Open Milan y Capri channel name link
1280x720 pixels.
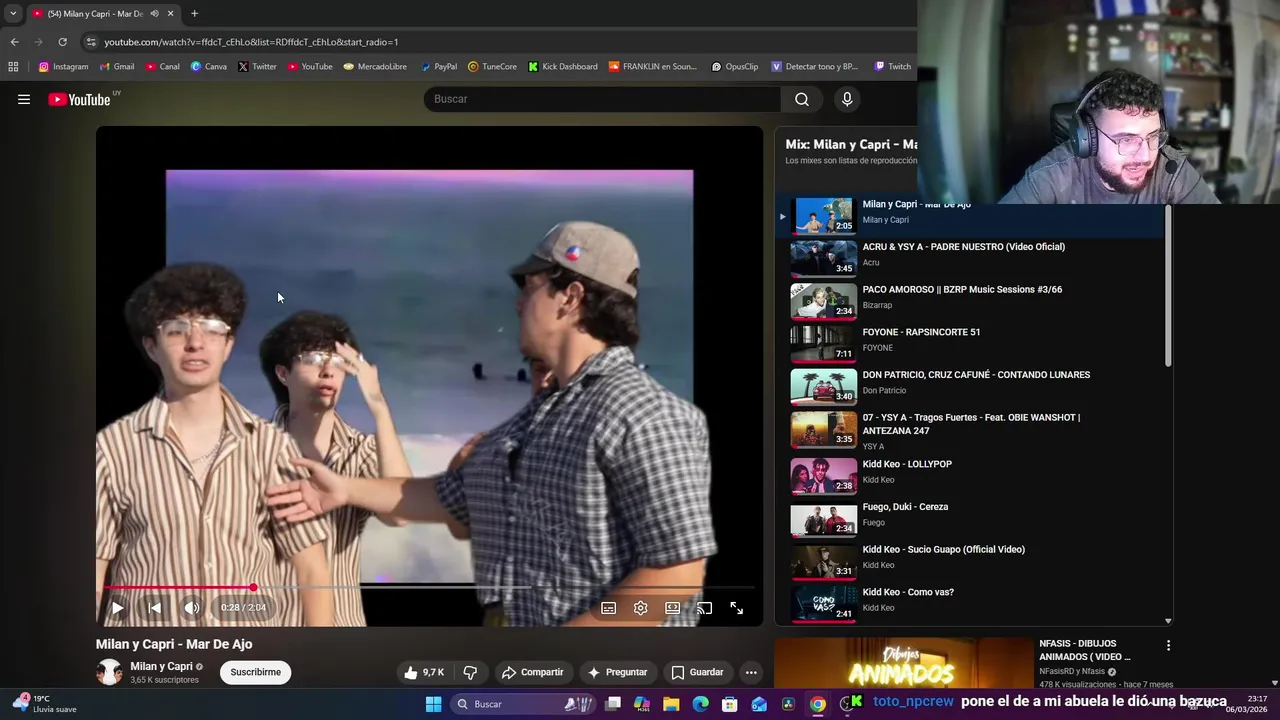(x=161, y=666)
